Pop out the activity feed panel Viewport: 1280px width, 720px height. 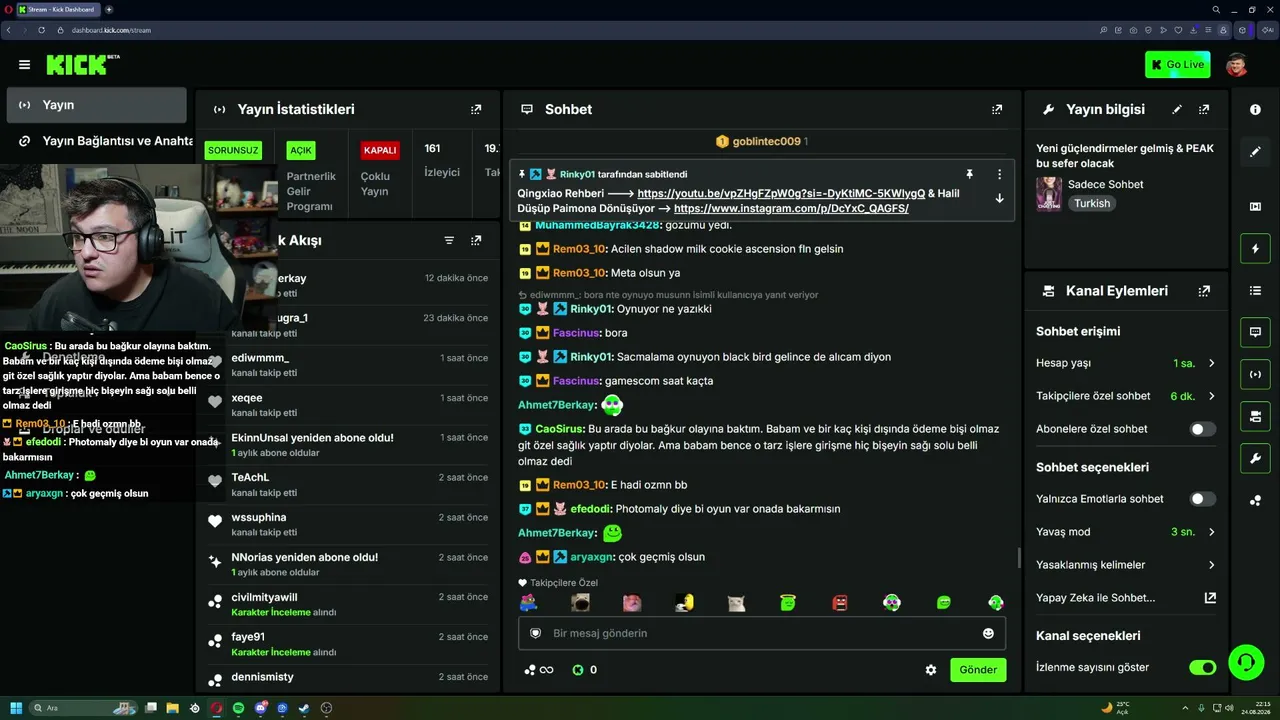476,240
